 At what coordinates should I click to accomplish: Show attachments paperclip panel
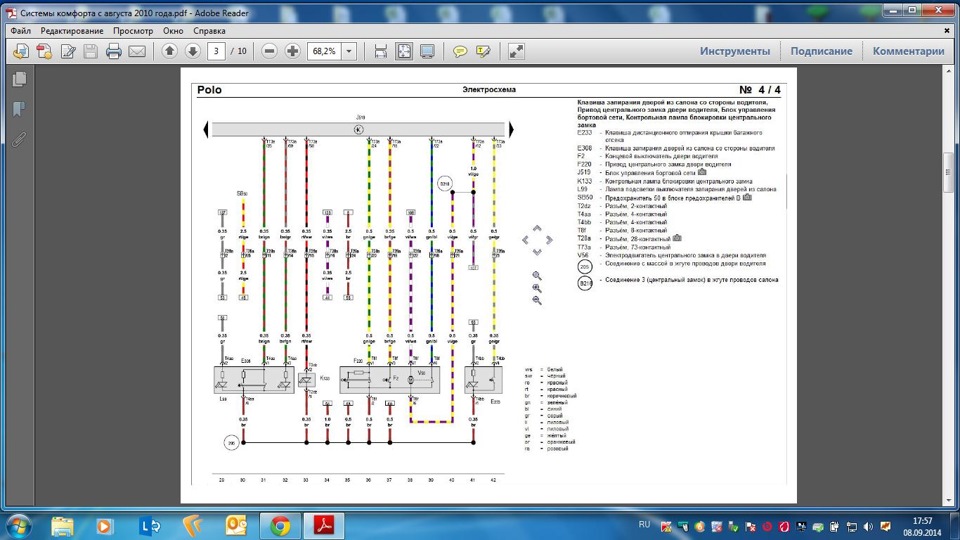pos(19,139)
